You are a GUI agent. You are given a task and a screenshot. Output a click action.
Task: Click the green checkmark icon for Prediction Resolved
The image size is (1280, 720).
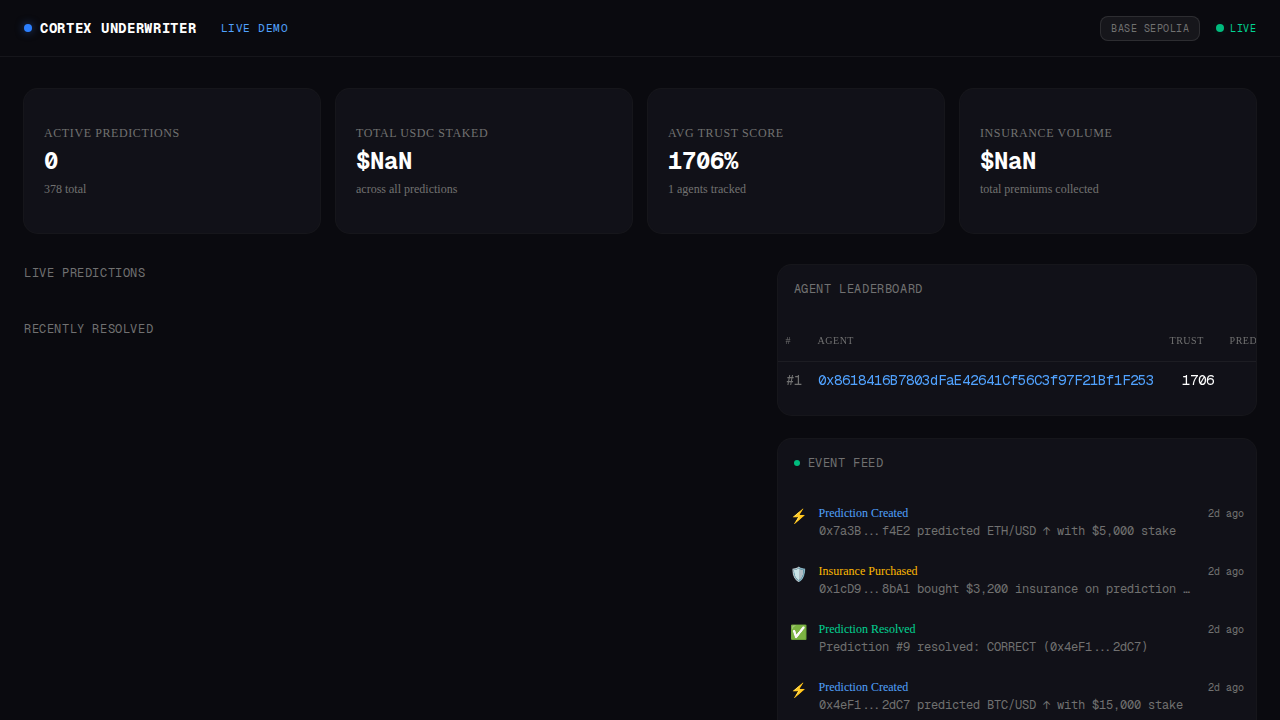pyautogui.click(x=798, y=632)
